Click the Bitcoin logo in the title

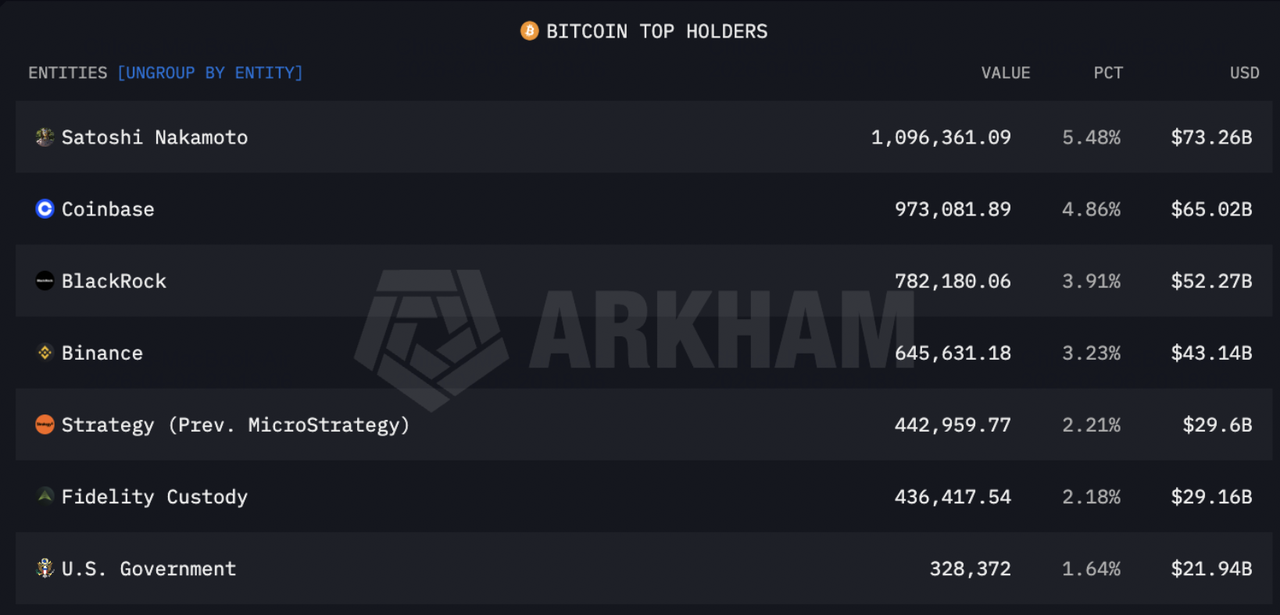[529, 31]
